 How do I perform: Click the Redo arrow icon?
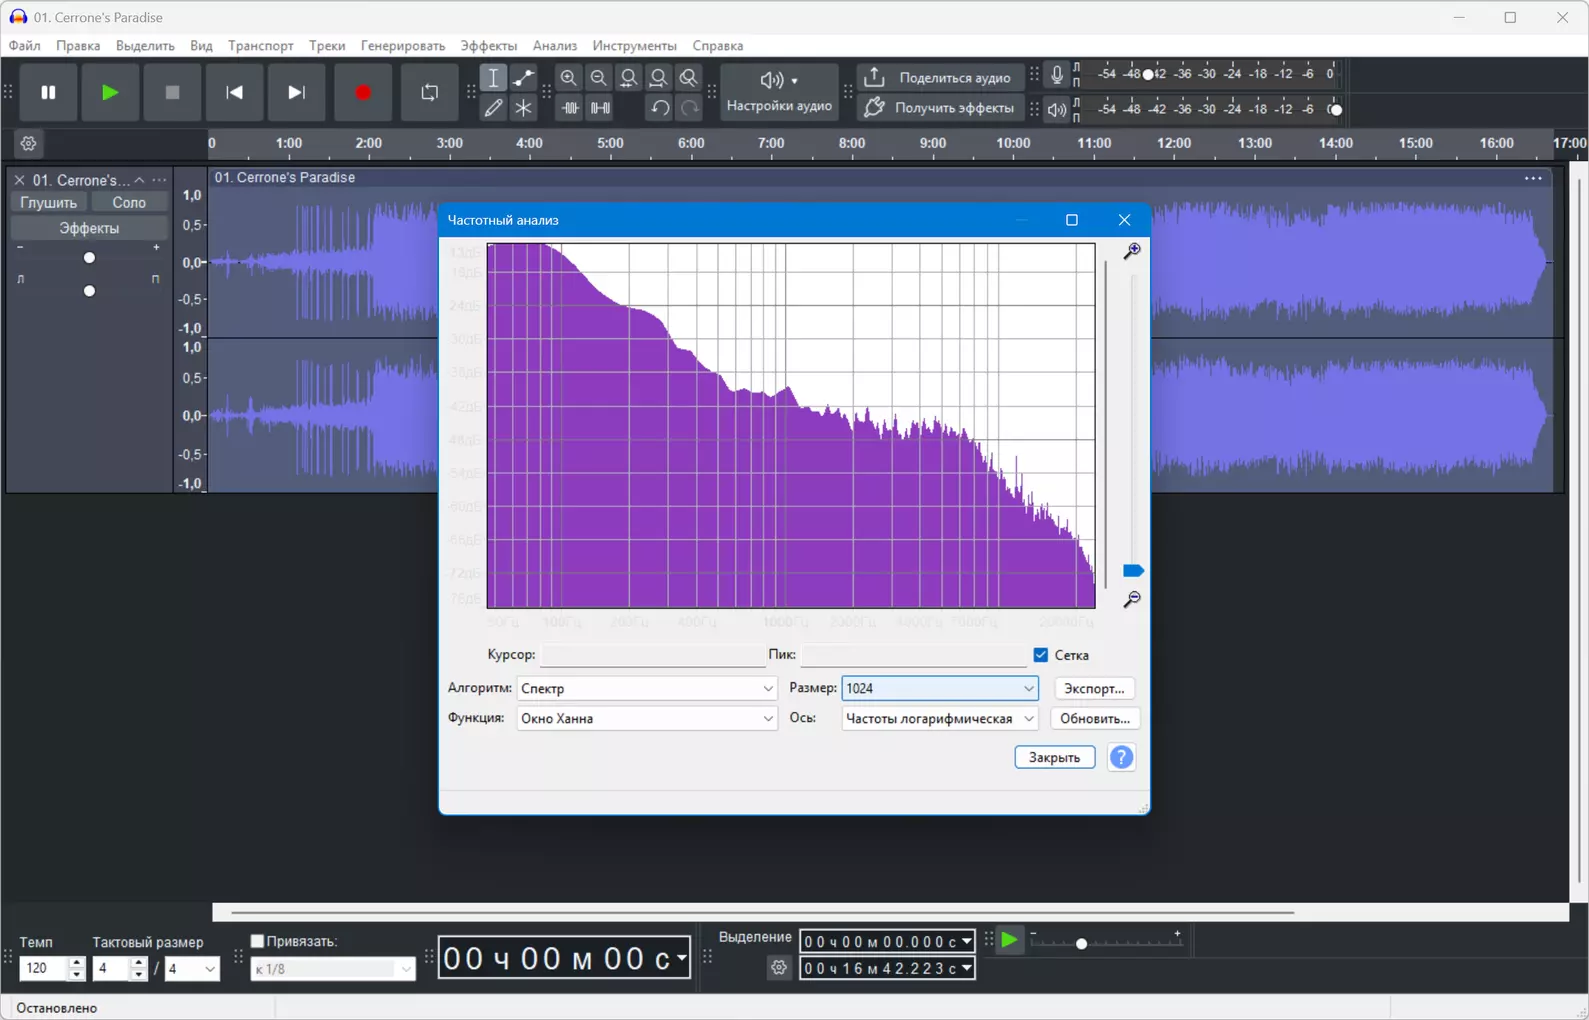(689, 107)
